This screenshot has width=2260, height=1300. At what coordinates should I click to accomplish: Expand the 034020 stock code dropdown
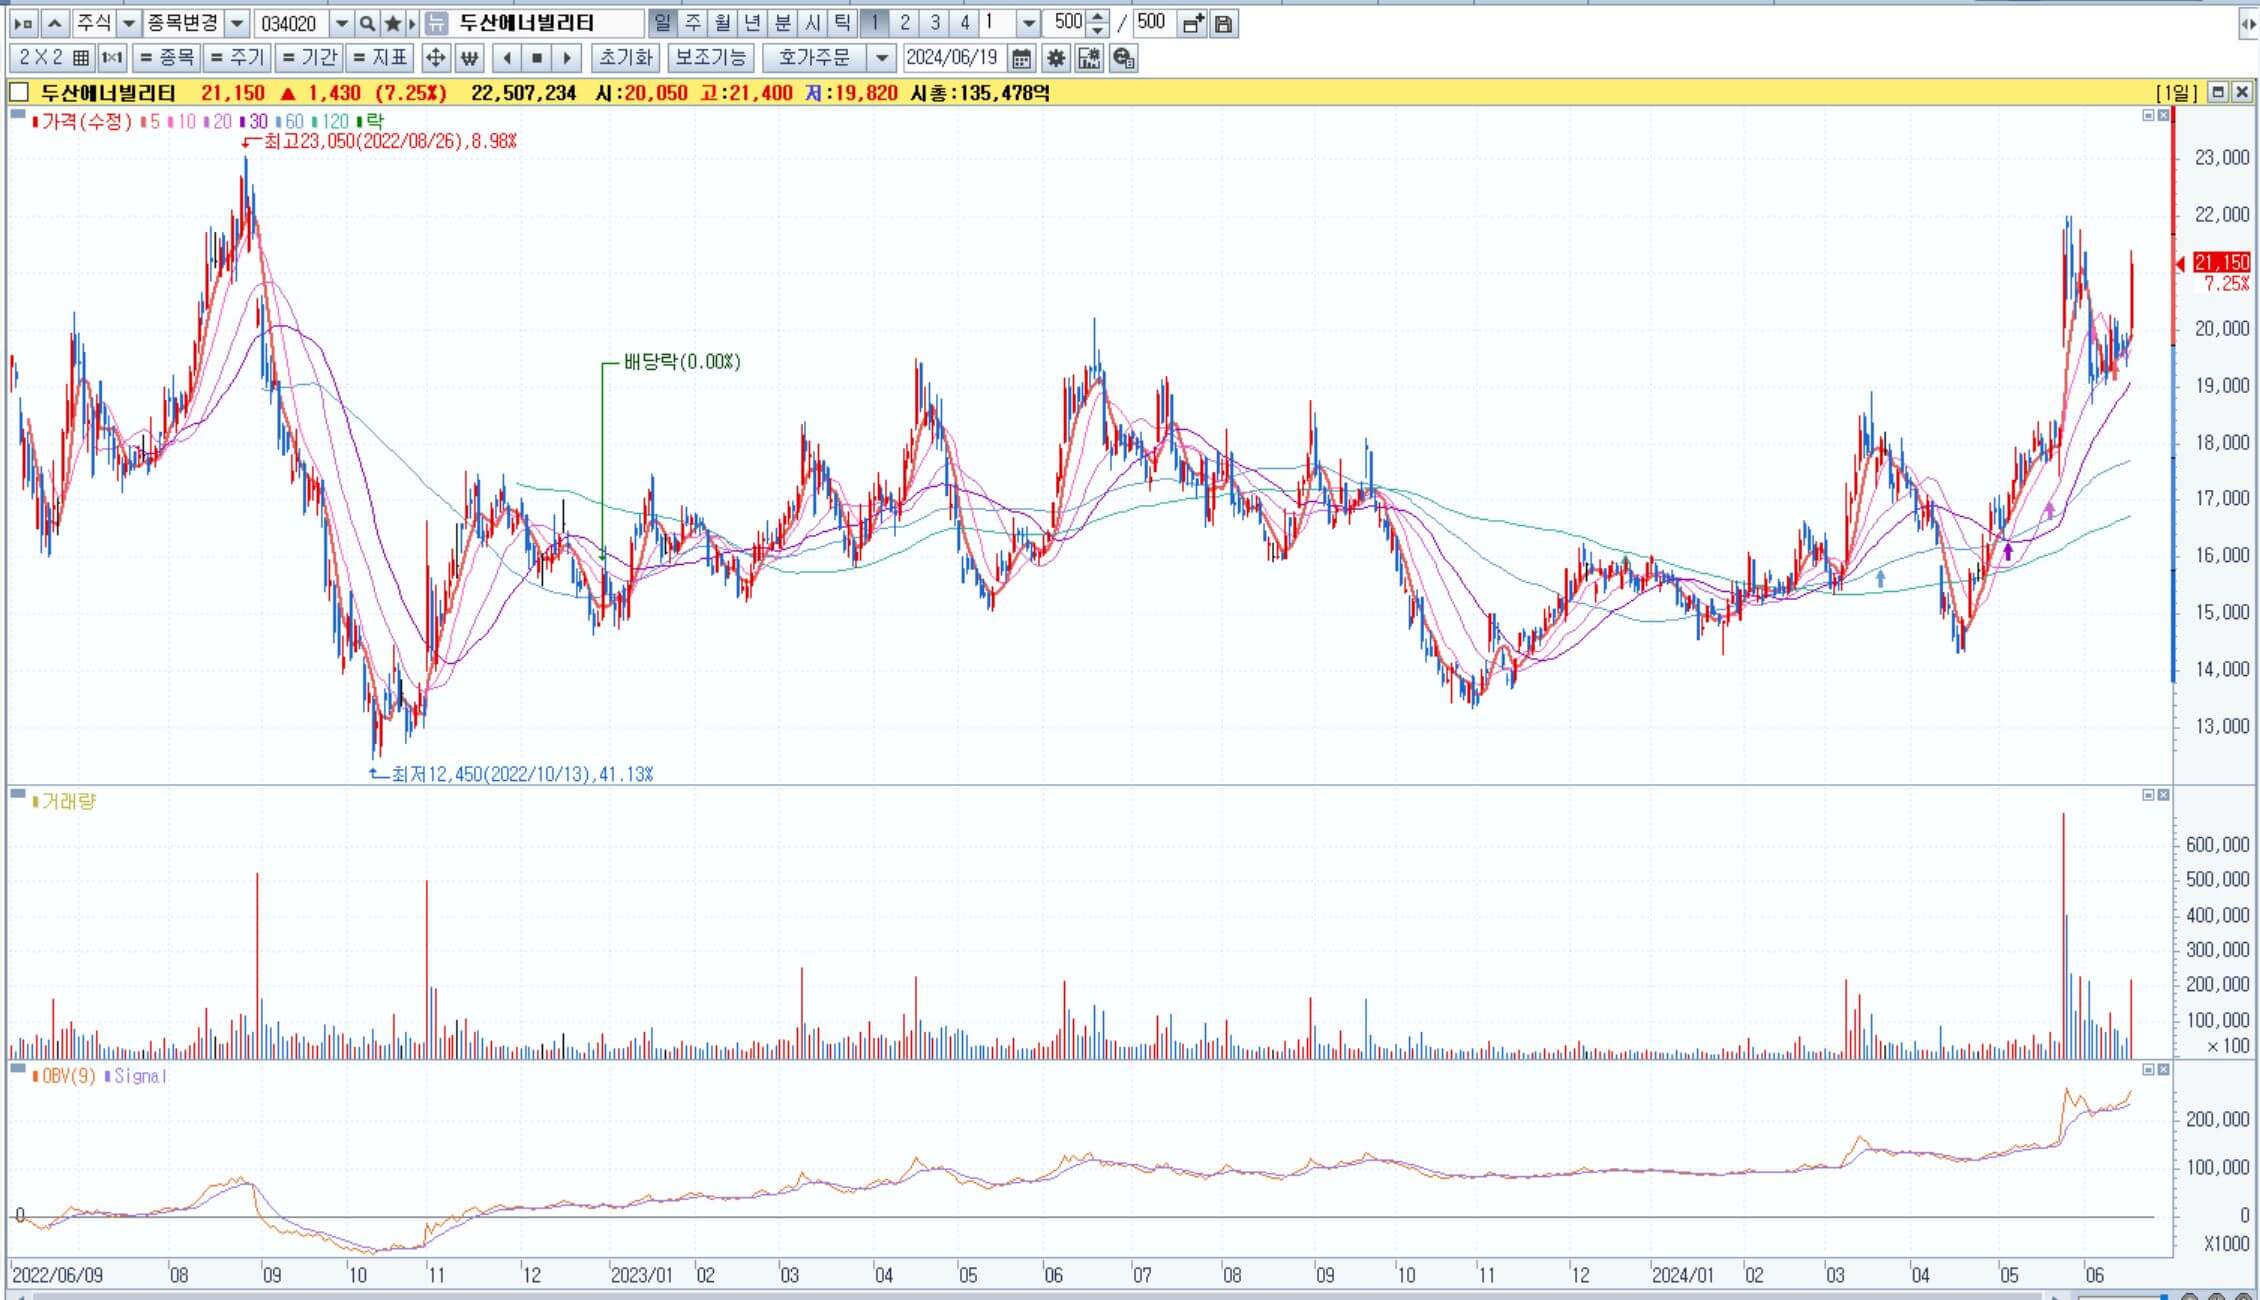pyautogui.click(x=341, y=23)
